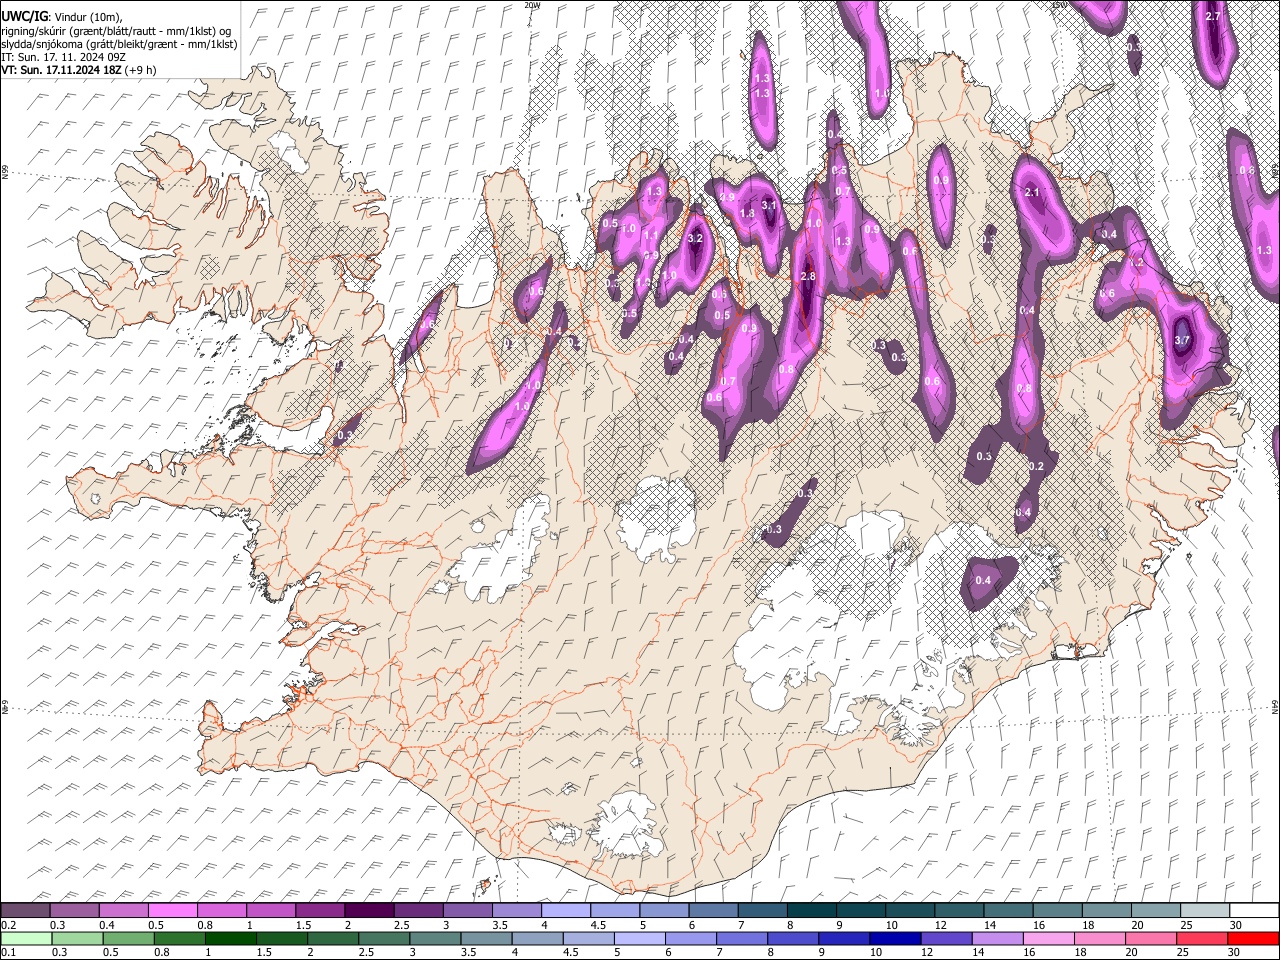
Task: Click the darkest purple top-row swatch between 2 and 2.5
Action: pos(368,910)
